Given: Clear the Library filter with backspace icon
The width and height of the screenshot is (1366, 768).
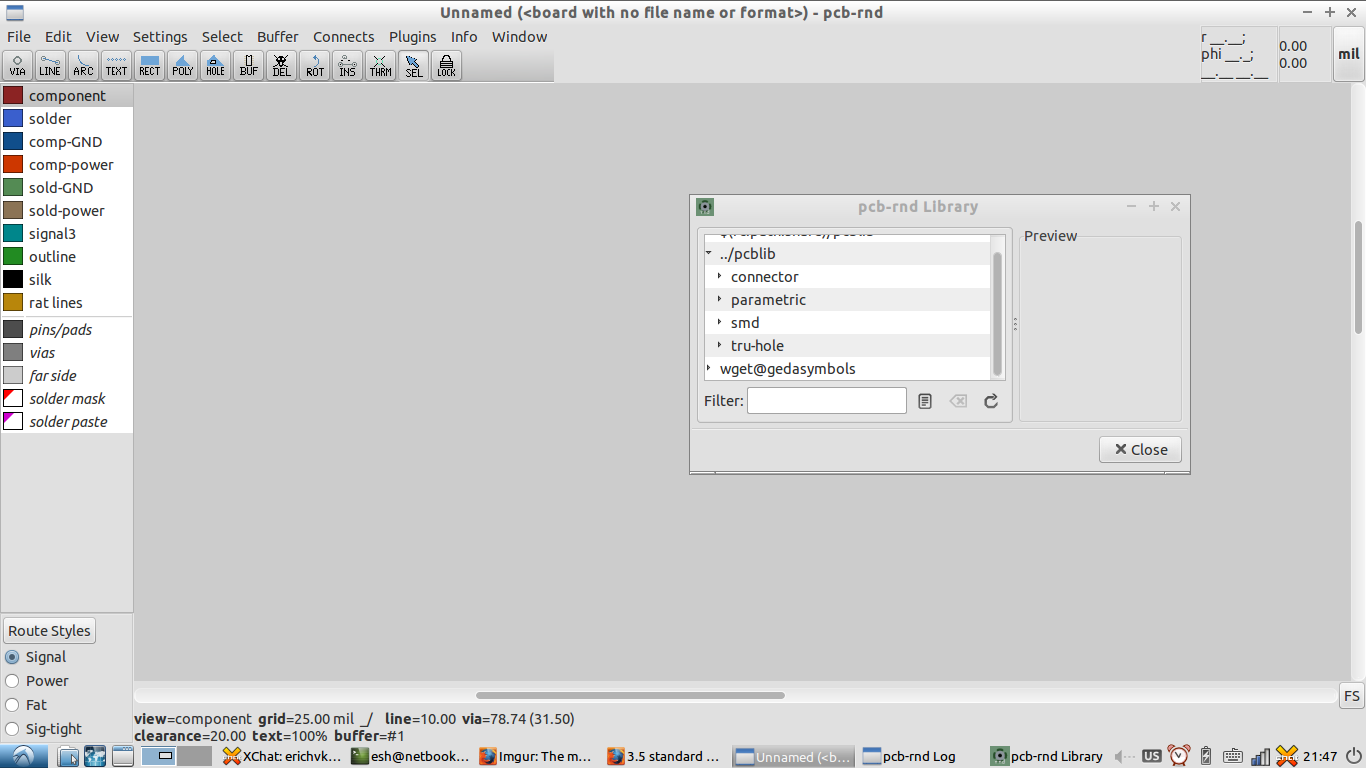Looking at the screenshot, I should [958, 401].
